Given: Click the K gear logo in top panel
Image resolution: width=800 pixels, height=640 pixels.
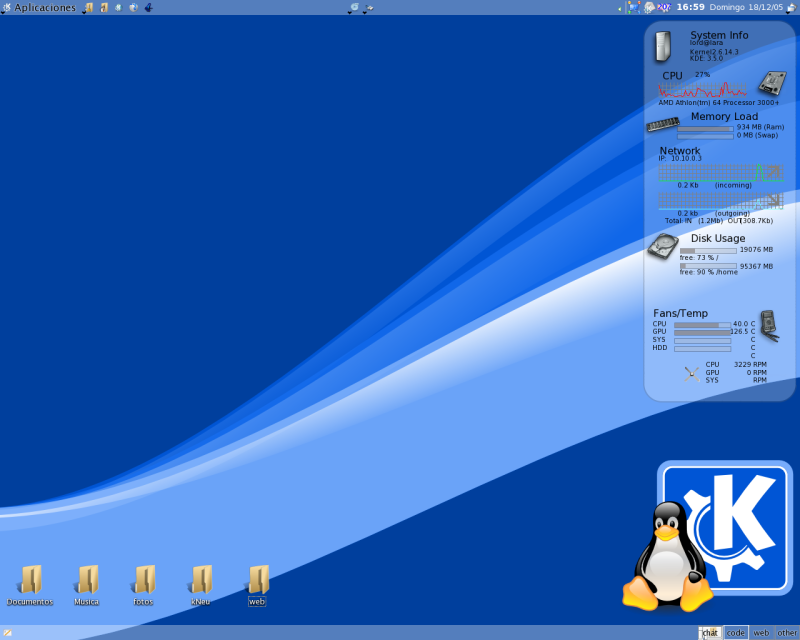Looking at the screenshot, I should coord(6,8).
